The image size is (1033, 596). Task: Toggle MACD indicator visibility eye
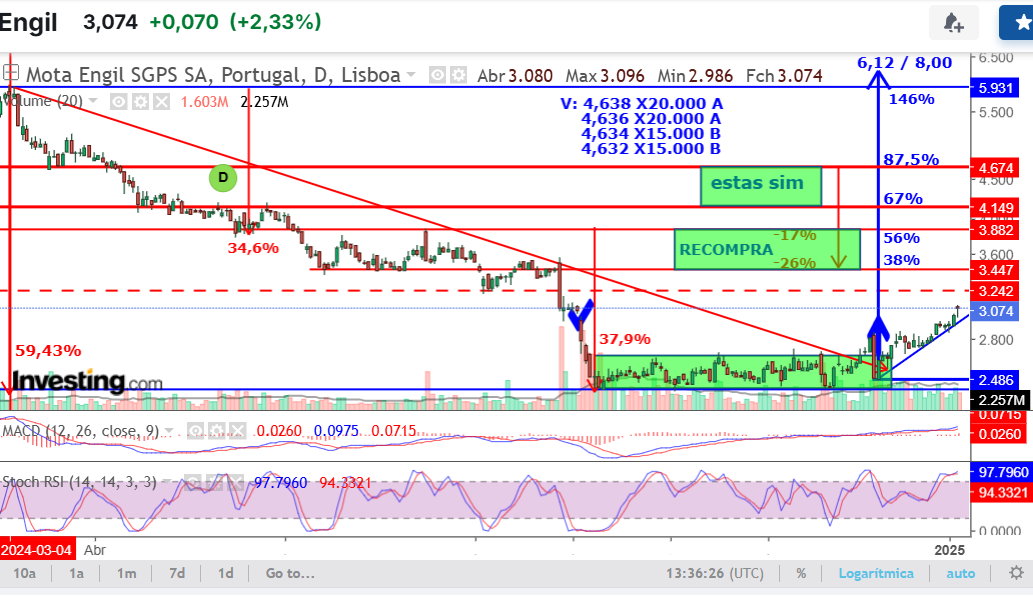pos(196,431)
